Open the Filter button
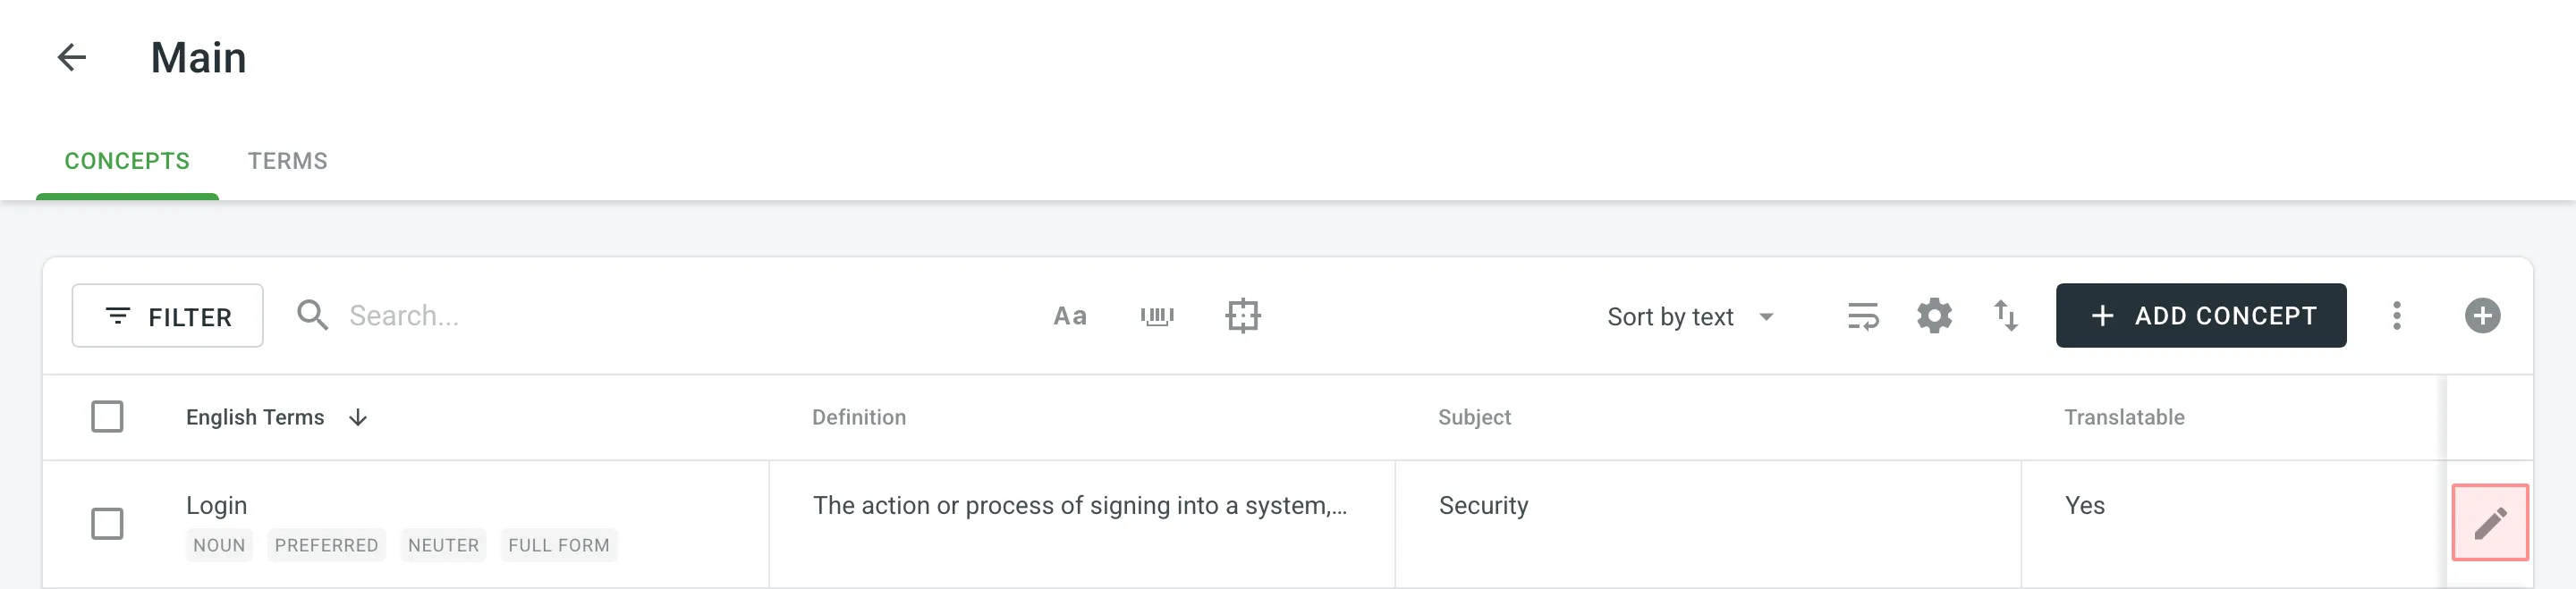The width and height of the screenshot is (2576, 589). [x=168, y=316]
